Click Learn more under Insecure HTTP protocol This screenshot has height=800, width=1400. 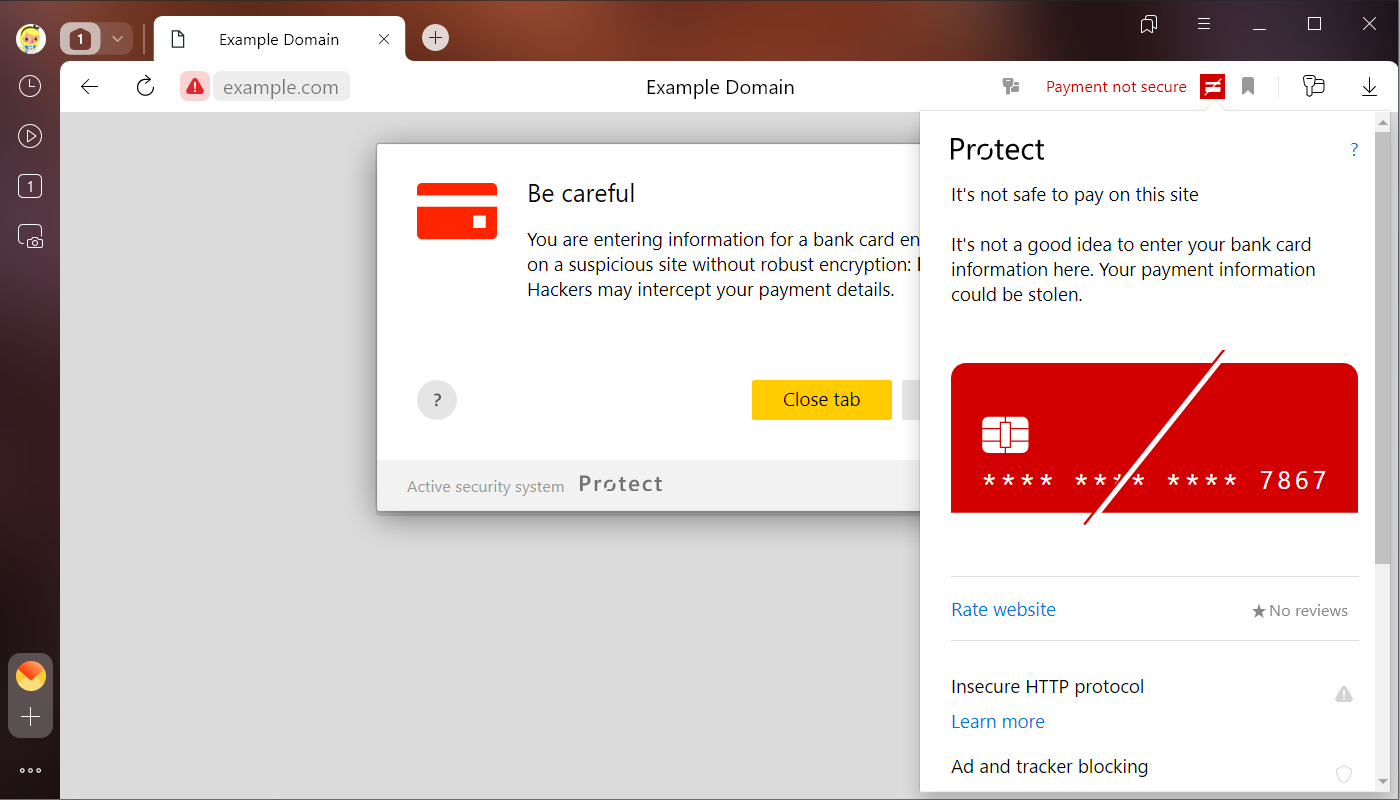coord(997,722)
